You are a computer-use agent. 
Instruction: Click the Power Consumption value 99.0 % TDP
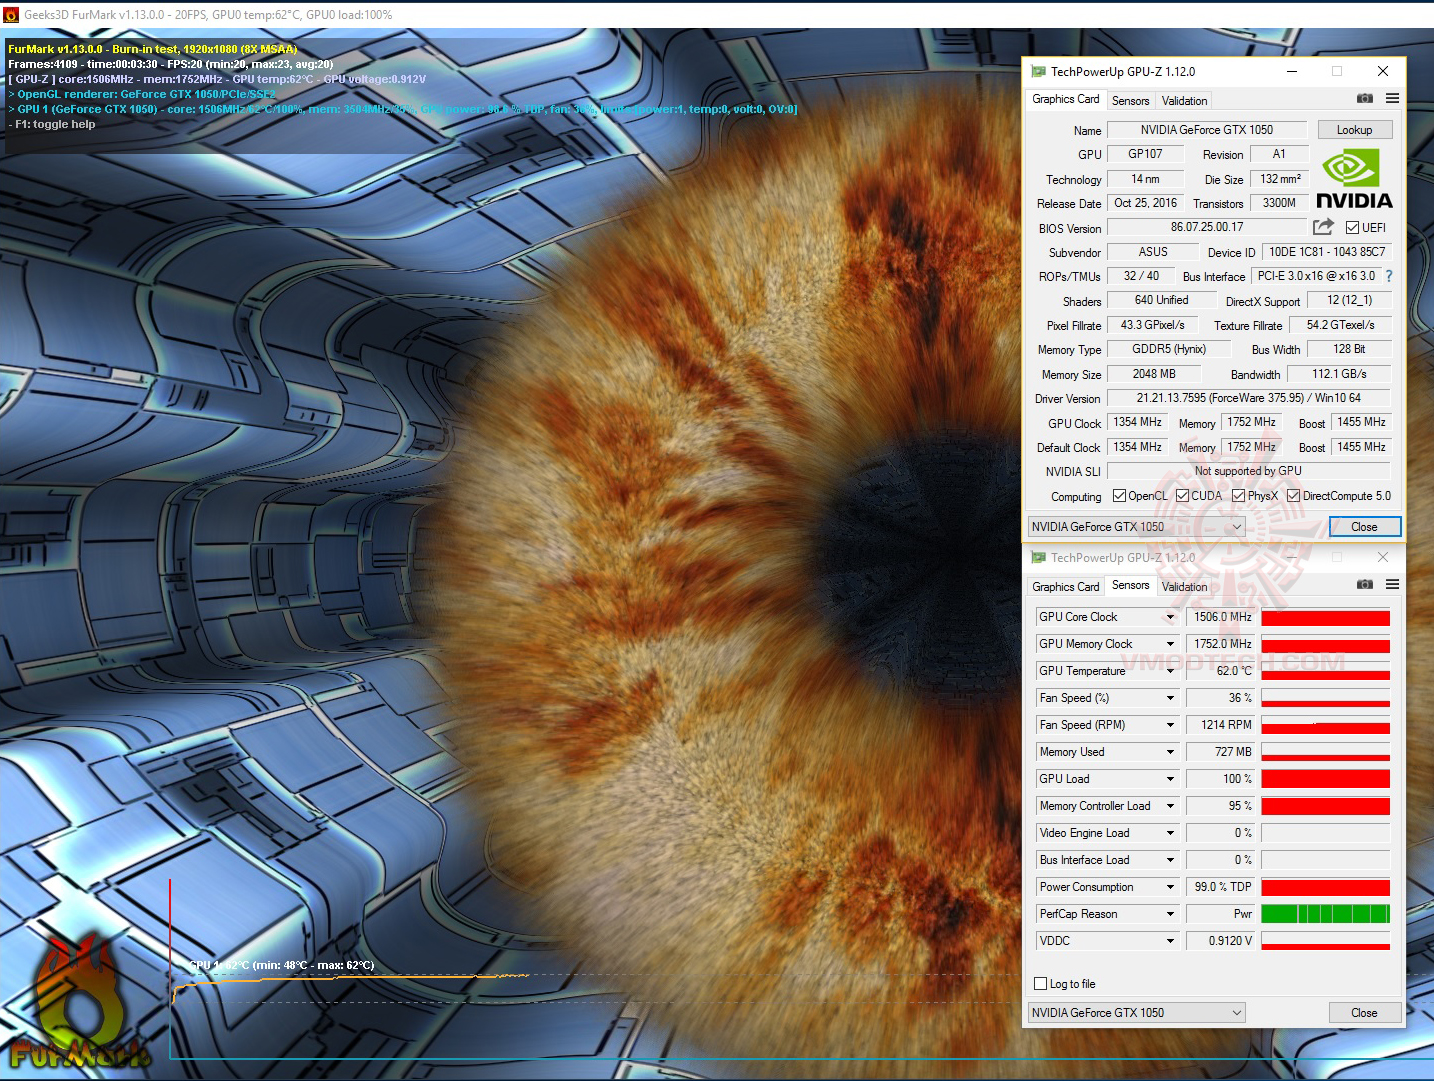click(1221, 887)
